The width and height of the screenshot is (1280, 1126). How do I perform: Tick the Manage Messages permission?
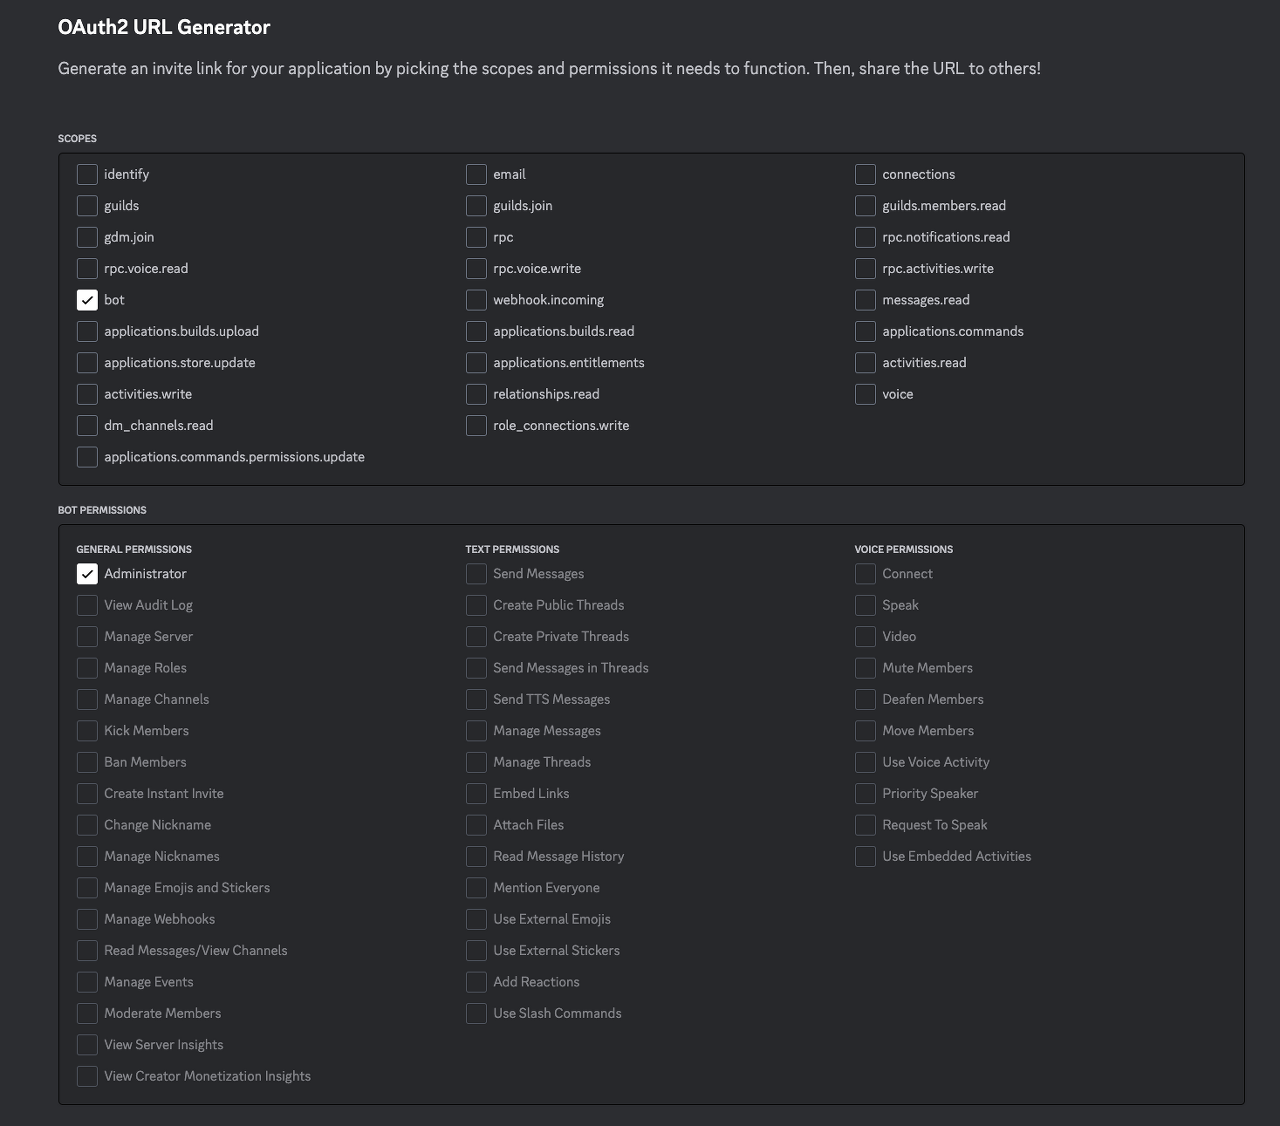click(476, 731)
